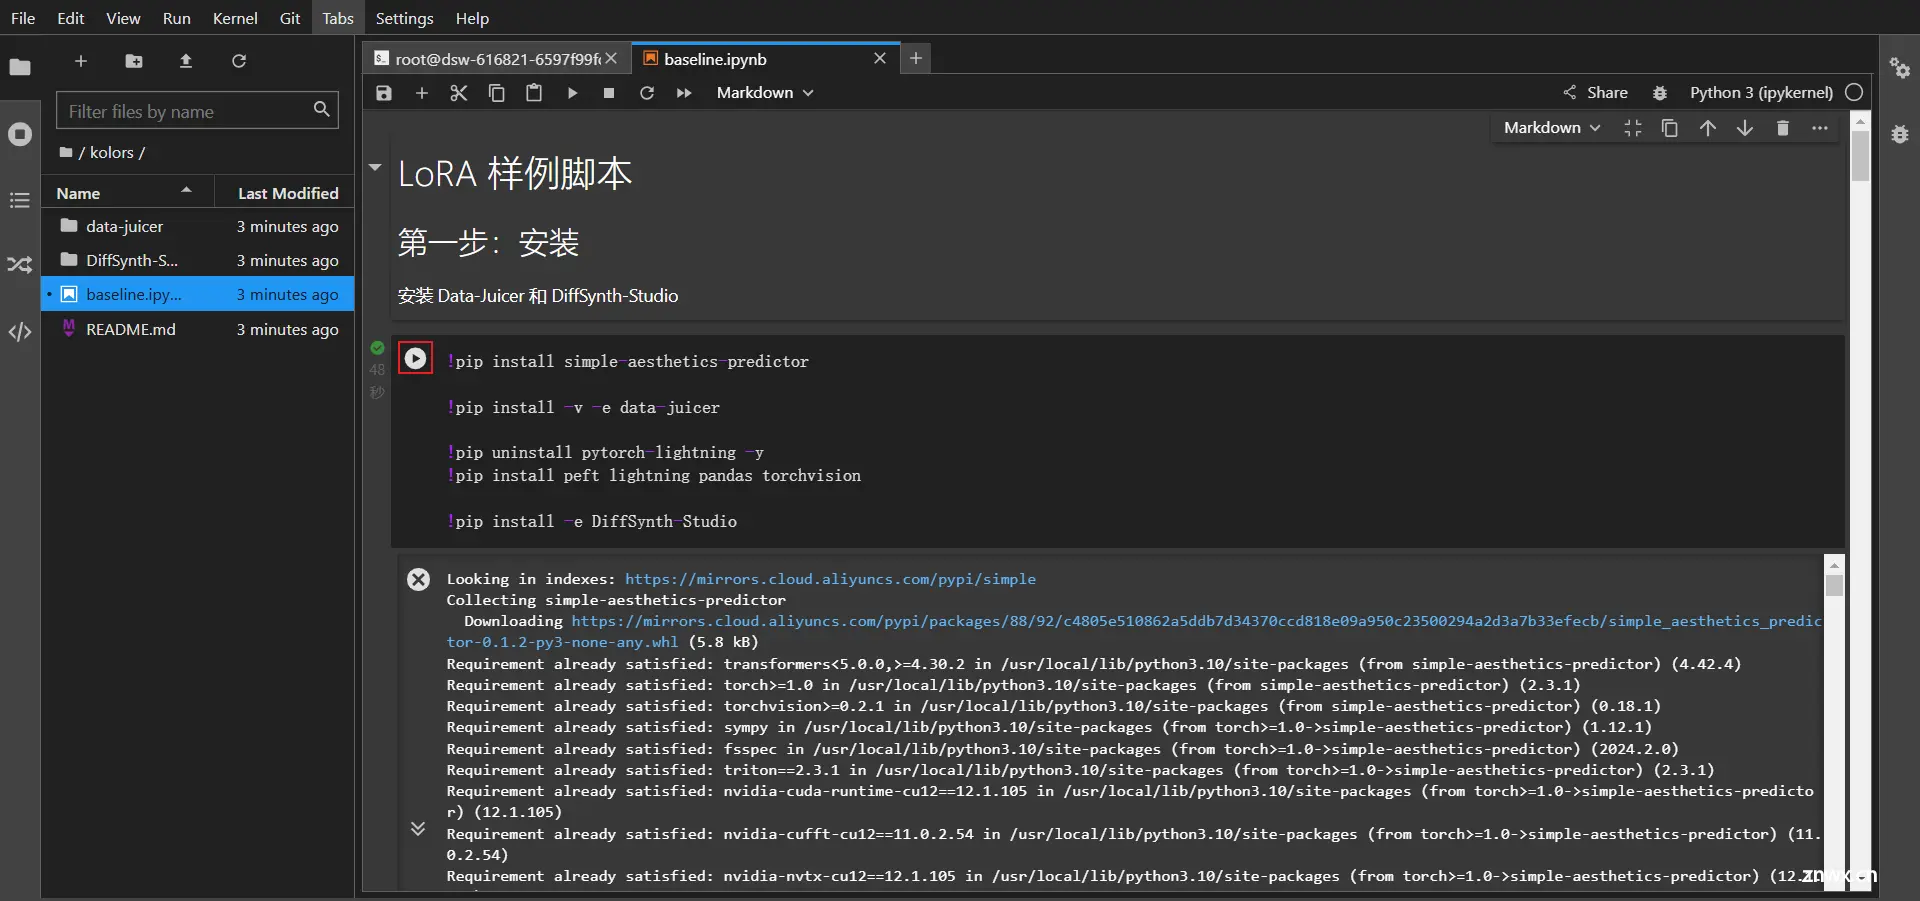Open the Table of Contents panel
The image size is (1920, 901).
(20, 201)
